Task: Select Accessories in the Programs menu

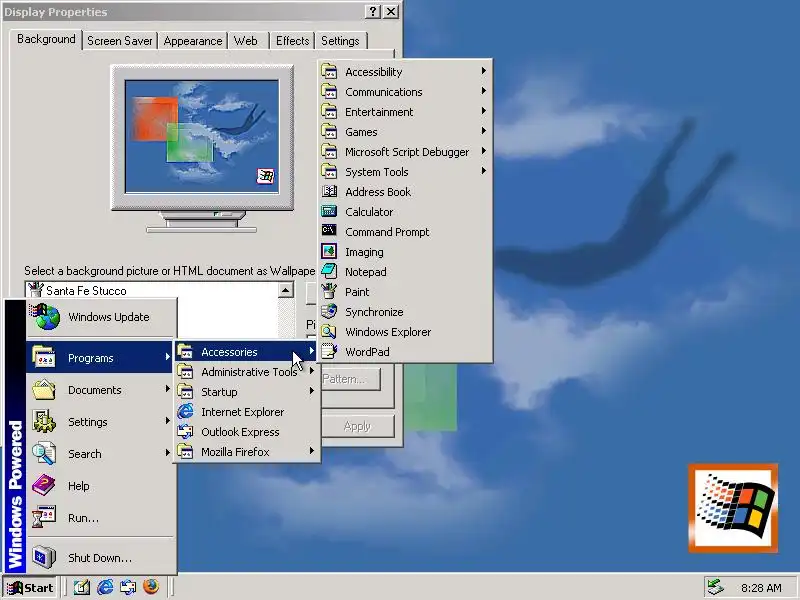Action: click(x=247, y=352)
